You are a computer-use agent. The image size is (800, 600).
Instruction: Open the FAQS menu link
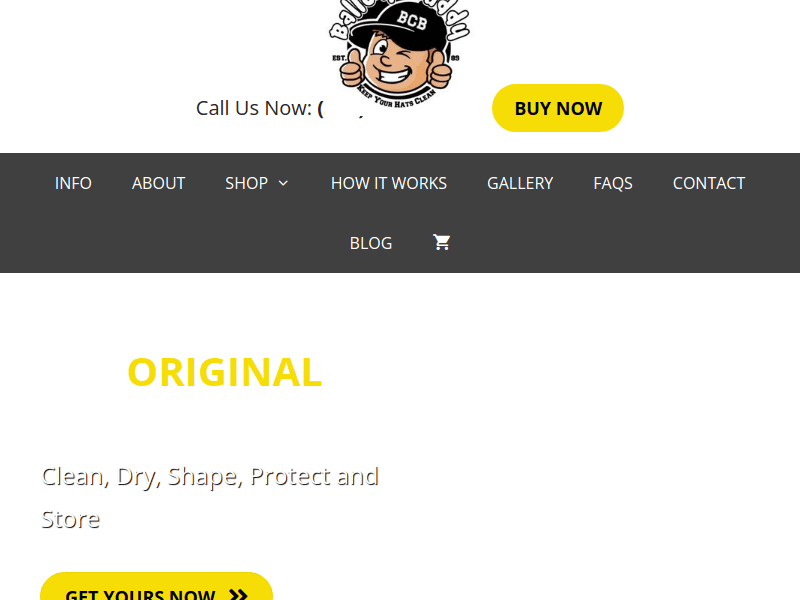coord(613,183)
